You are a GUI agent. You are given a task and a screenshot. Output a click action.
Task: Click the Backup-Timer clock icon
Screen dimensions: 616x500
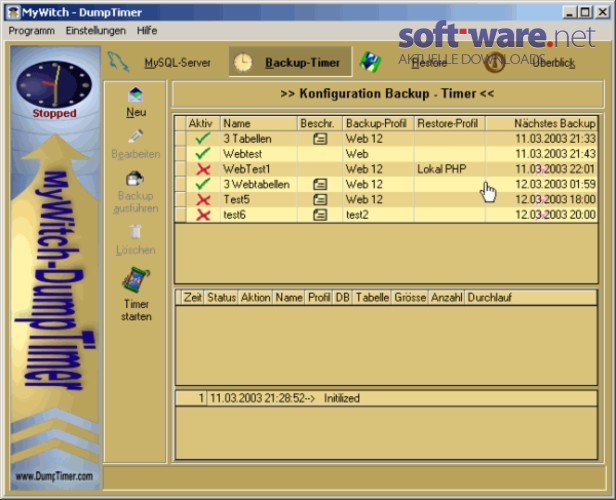coord(243,62)
